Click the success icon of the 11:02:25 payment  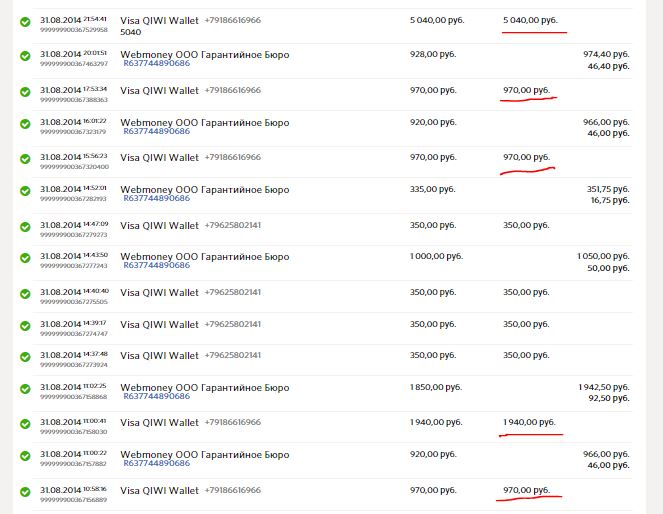pyautogui.click(x=25, y=391)
